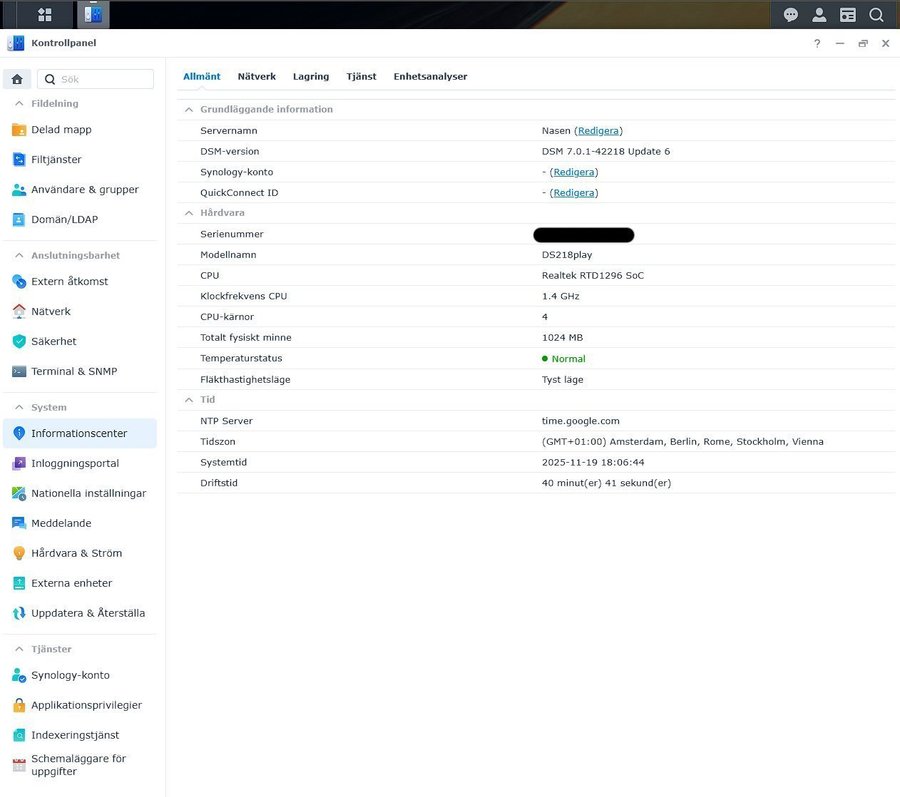Image resolution: width=900 pixels, height=797 pixels.
Task: Click Redigera link for QuickConnect ID
Action: [574, 193]
